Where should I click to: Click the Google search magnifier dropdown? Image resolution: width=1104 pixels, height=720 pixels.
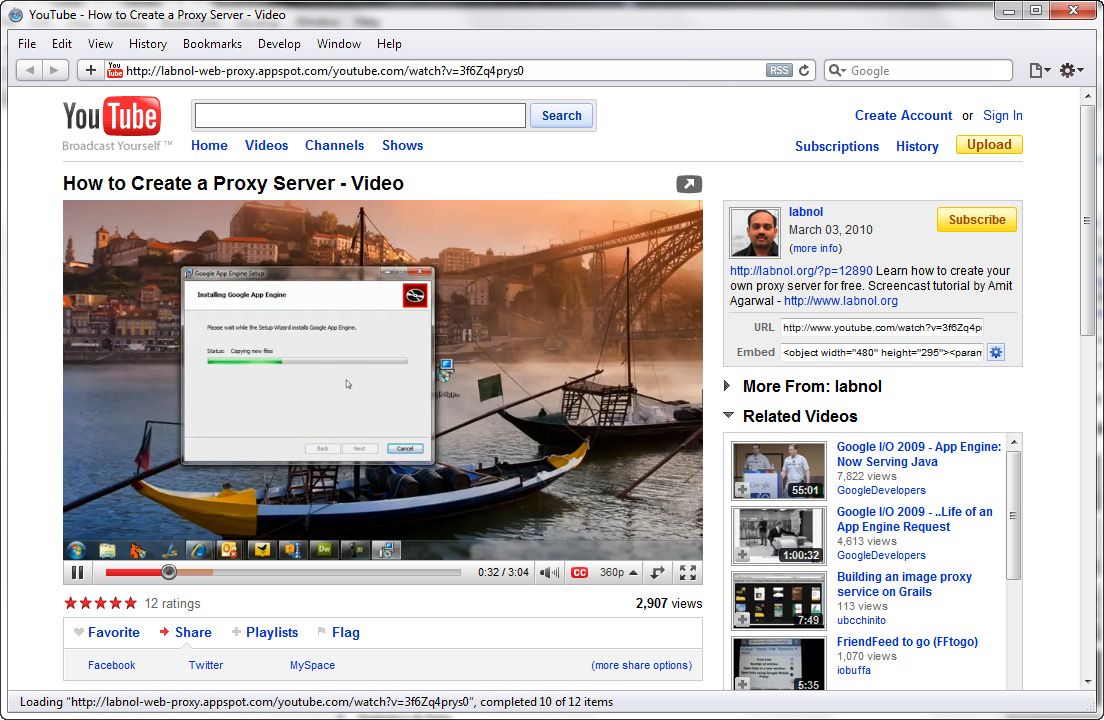(x=837, y=70)
